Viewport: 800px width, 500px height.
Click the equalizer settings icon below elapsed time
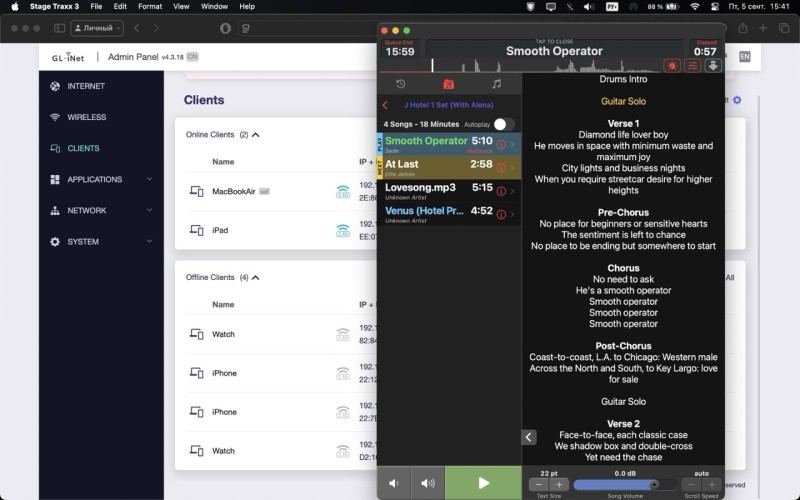[x=692, y=65]
